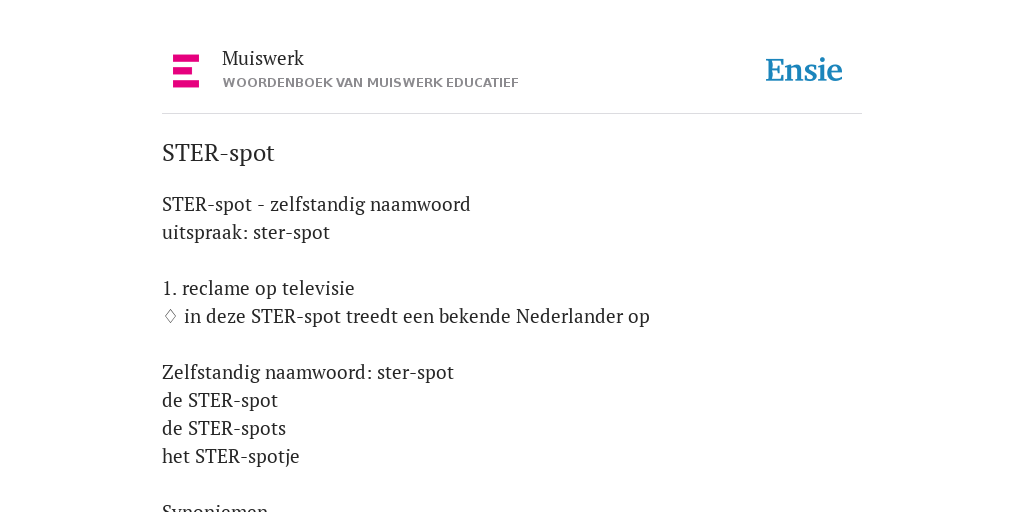Click the 'uitspraak: ster-spot' pronunciation line

(246, 232)
